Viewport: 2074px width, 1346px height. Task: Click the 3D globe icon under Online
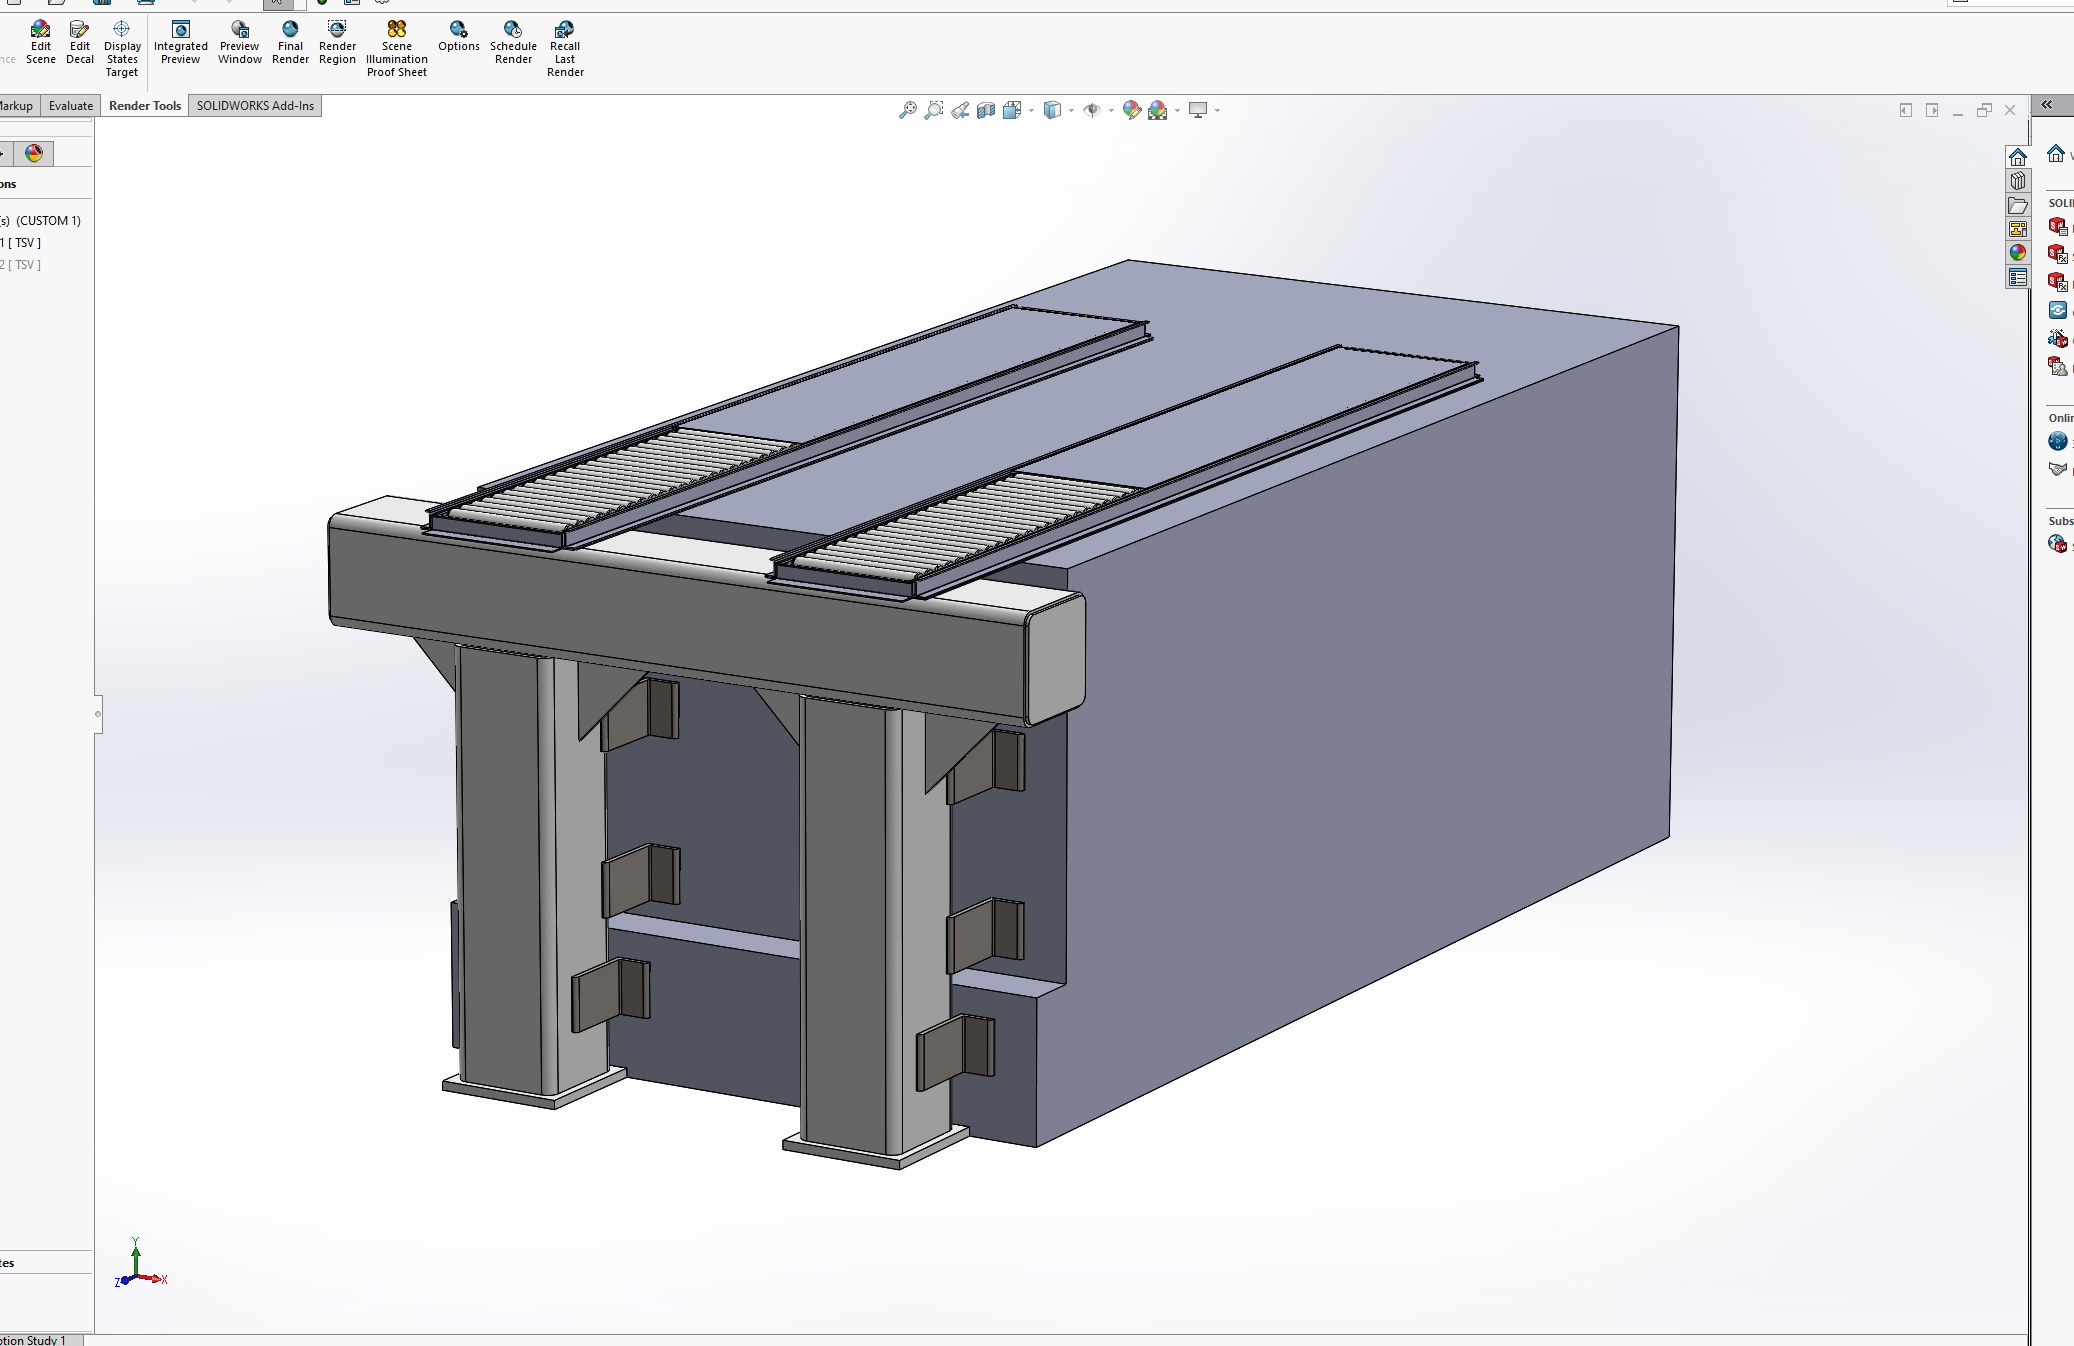coord(2058,441)
